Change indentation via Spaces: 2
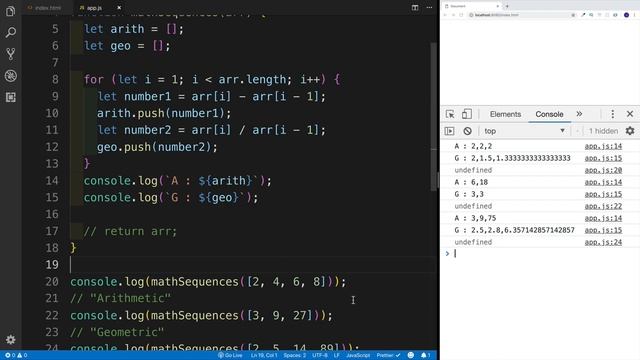This screenshot has height=360, width=640. [x=295, y=355]
